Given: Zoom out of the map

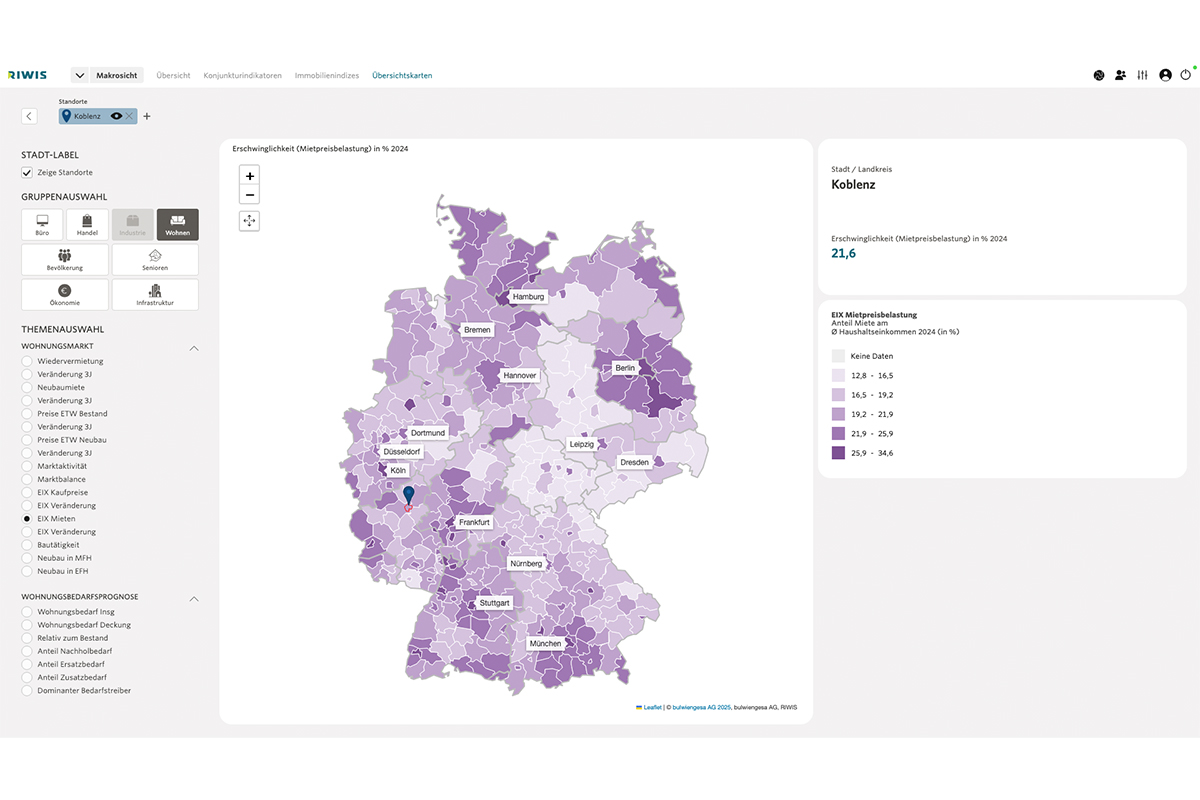Looking at the screenshot, I should click(250, 195).
